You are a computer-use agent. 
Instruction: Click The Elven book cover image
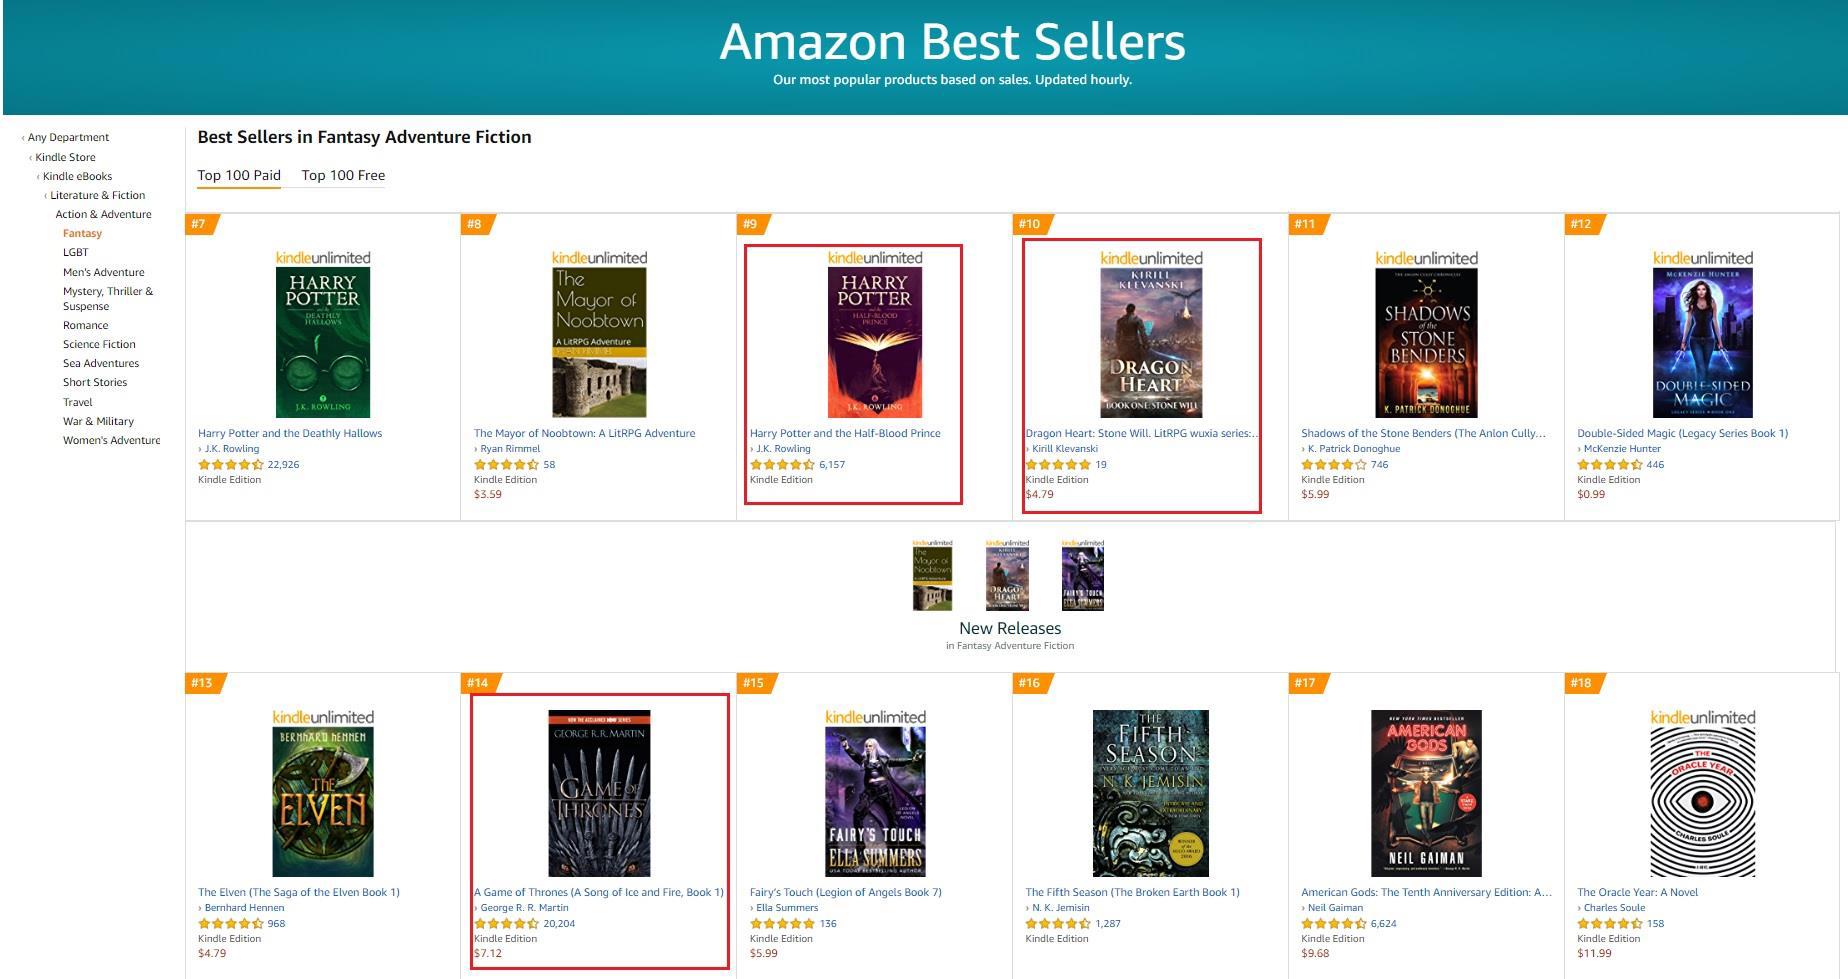coord(322,801)
